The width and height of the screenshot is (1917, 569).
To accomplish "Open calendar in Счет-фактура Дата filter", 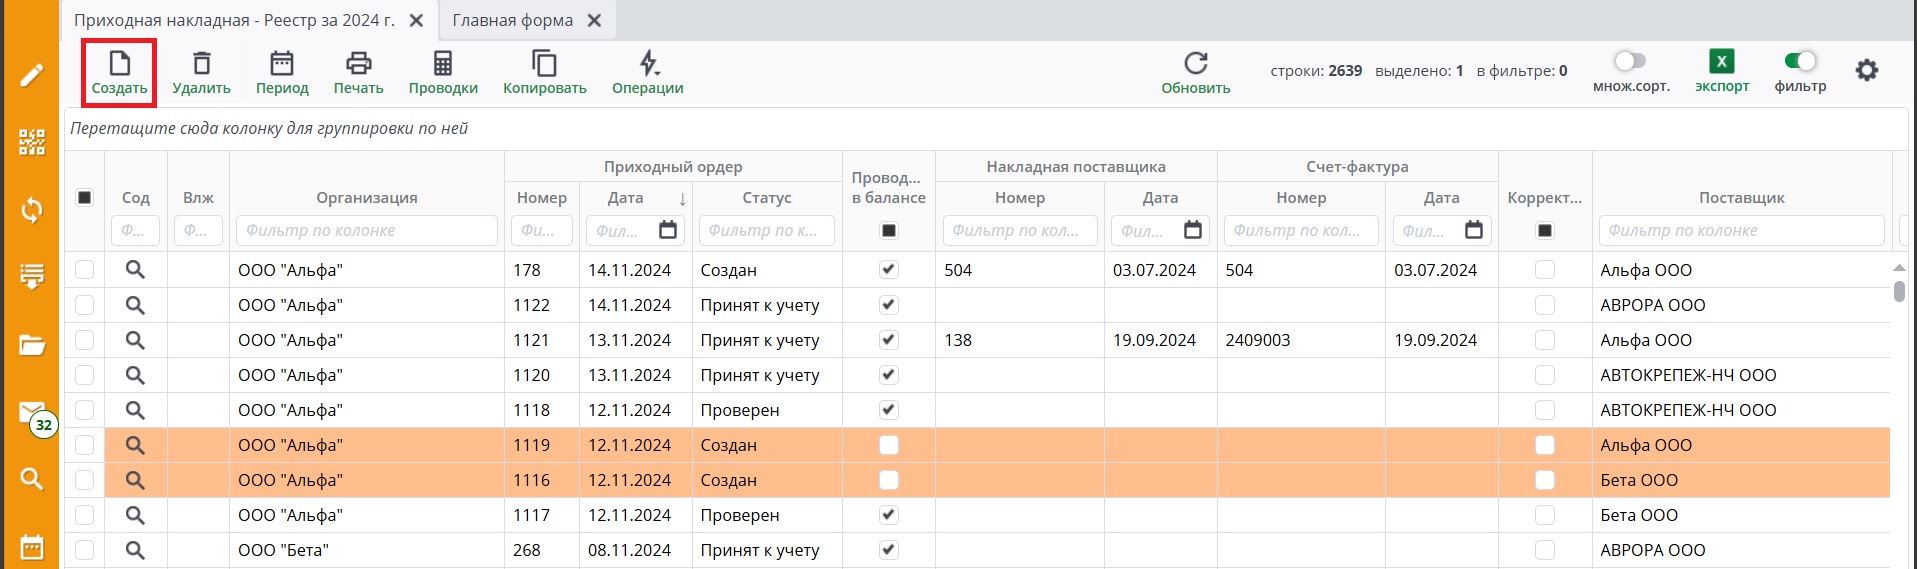I will [1473, 231].
